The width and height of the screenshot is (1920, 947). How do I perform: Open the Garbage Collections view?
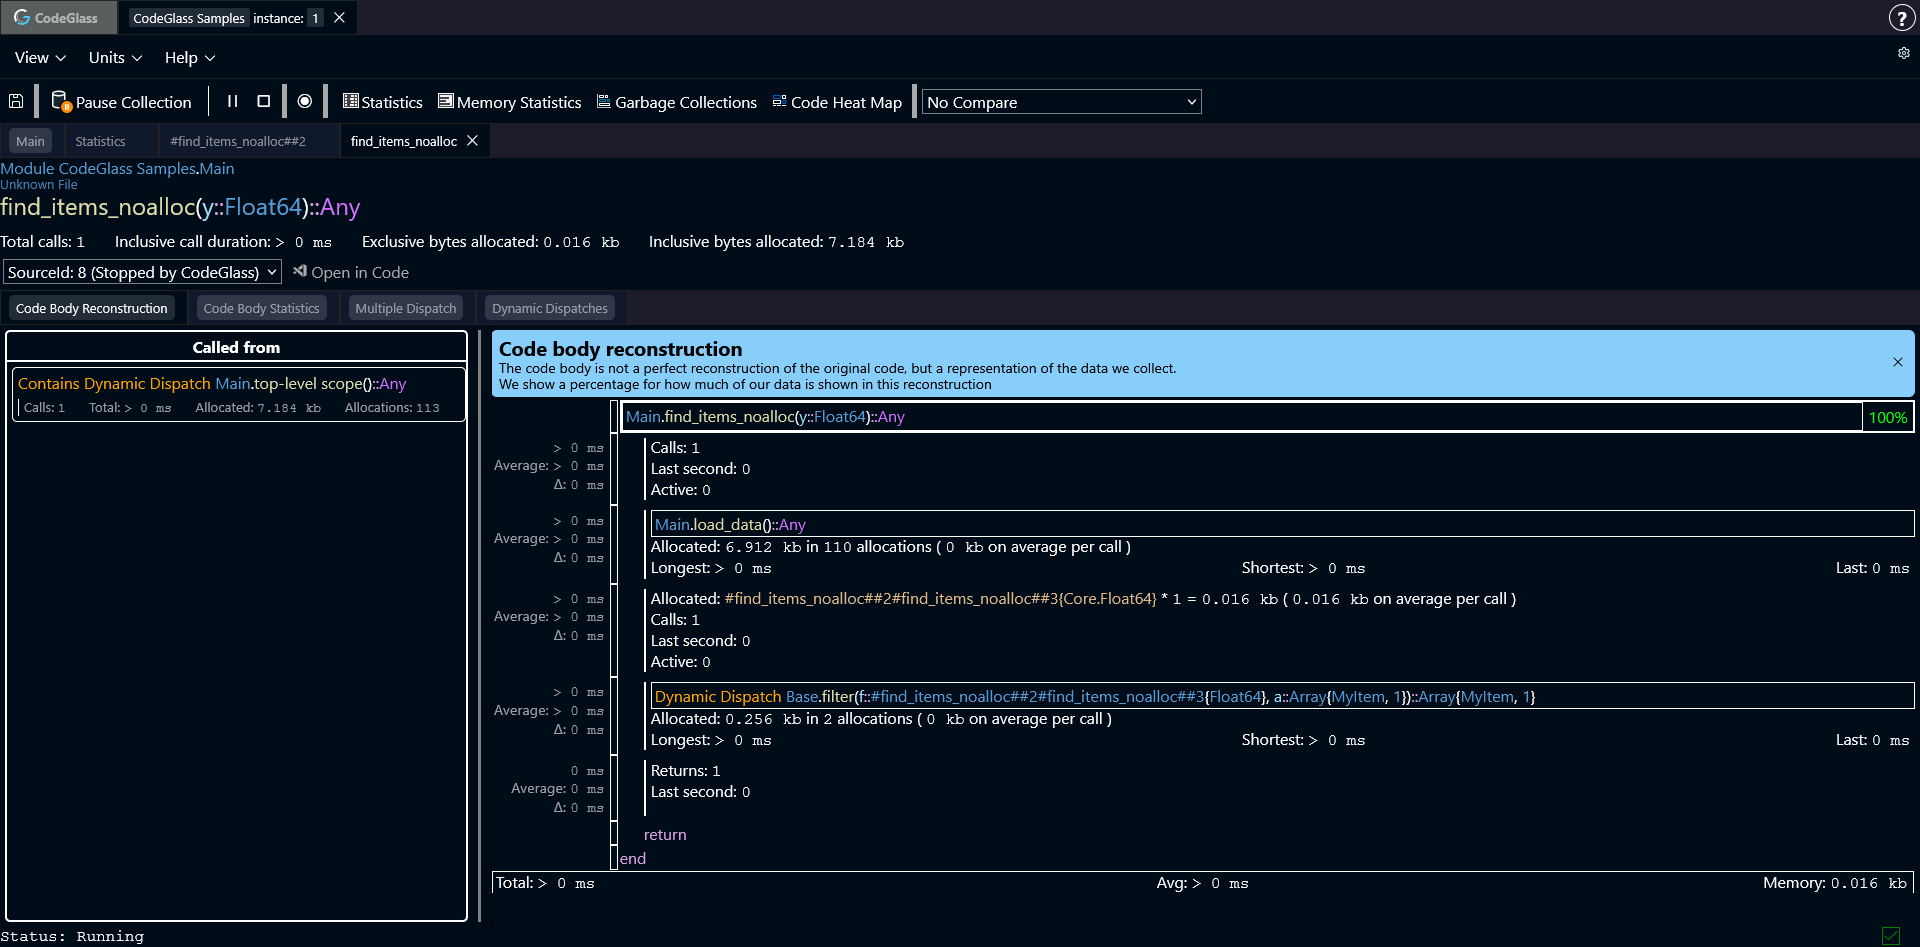click(676, 101)
